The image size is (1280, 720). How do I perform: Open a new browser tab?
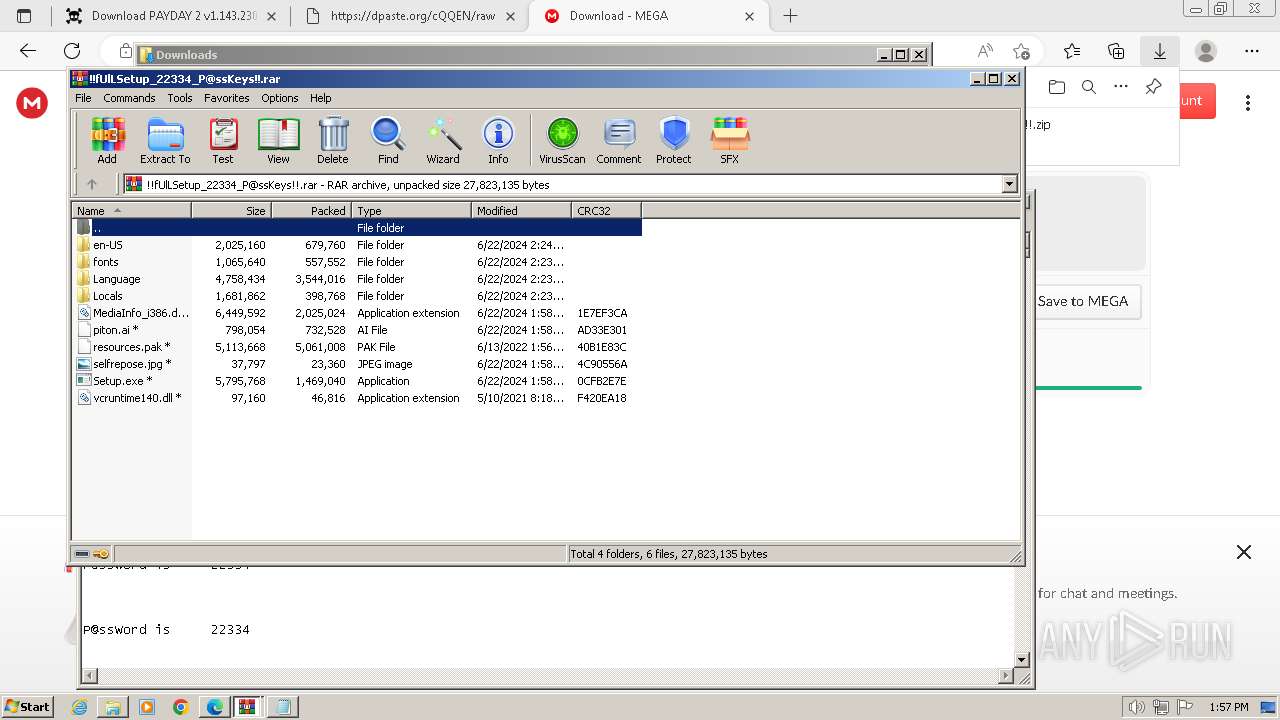(x=790, y=16)
